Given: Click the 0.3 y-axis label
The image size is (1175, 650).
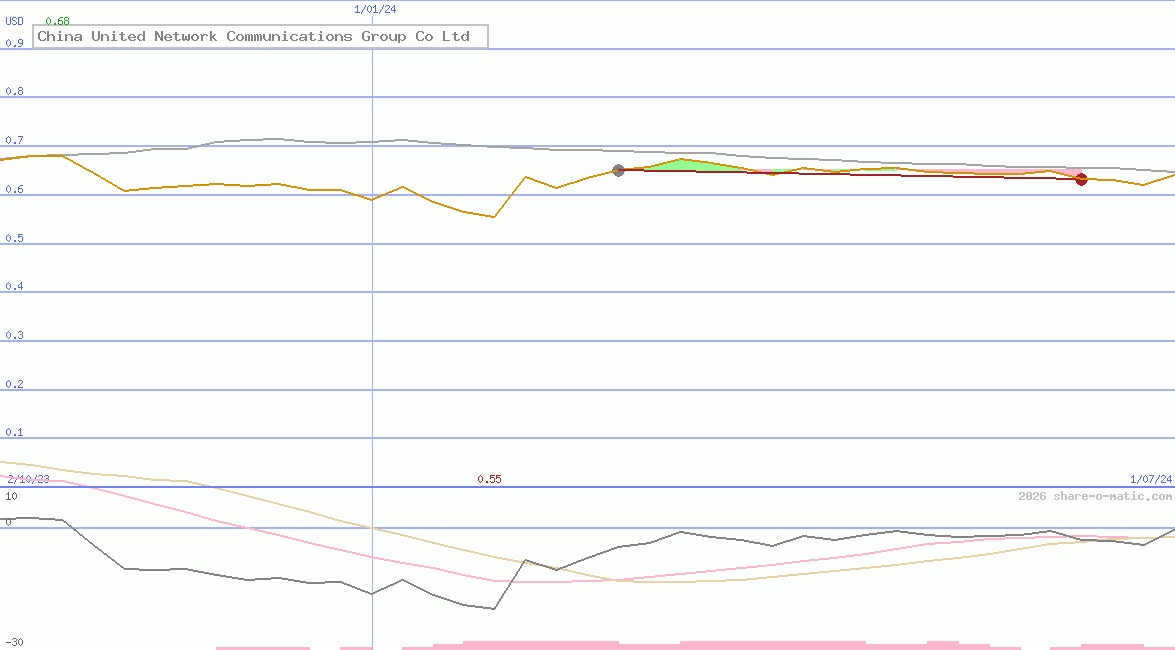Looking at the screenshot, I should tap(14, 335).
